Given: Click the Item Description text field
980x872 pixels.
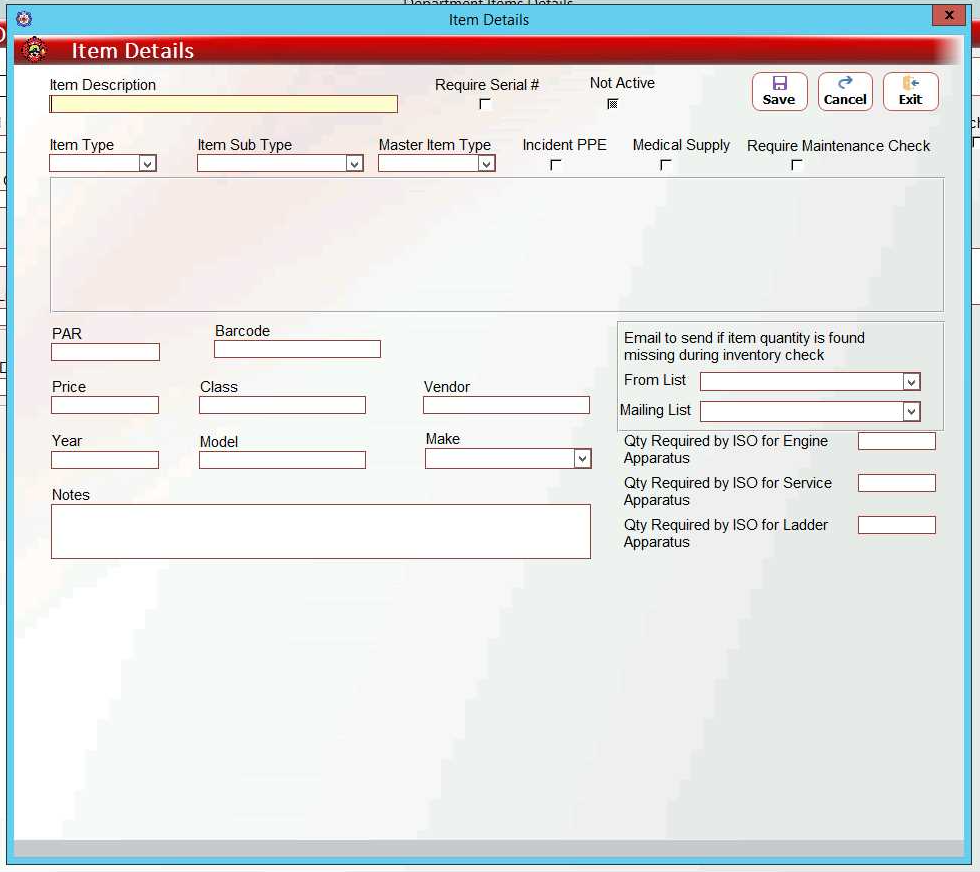Looking at the screenshot, I should coord(224,104).
